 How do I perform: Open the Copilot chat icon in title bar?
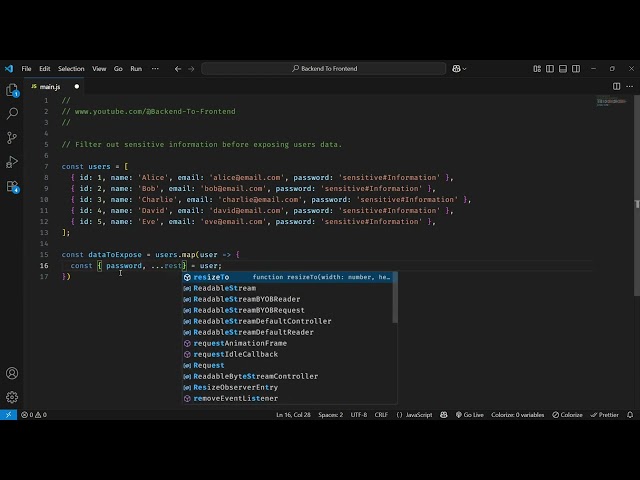point(456,69)
